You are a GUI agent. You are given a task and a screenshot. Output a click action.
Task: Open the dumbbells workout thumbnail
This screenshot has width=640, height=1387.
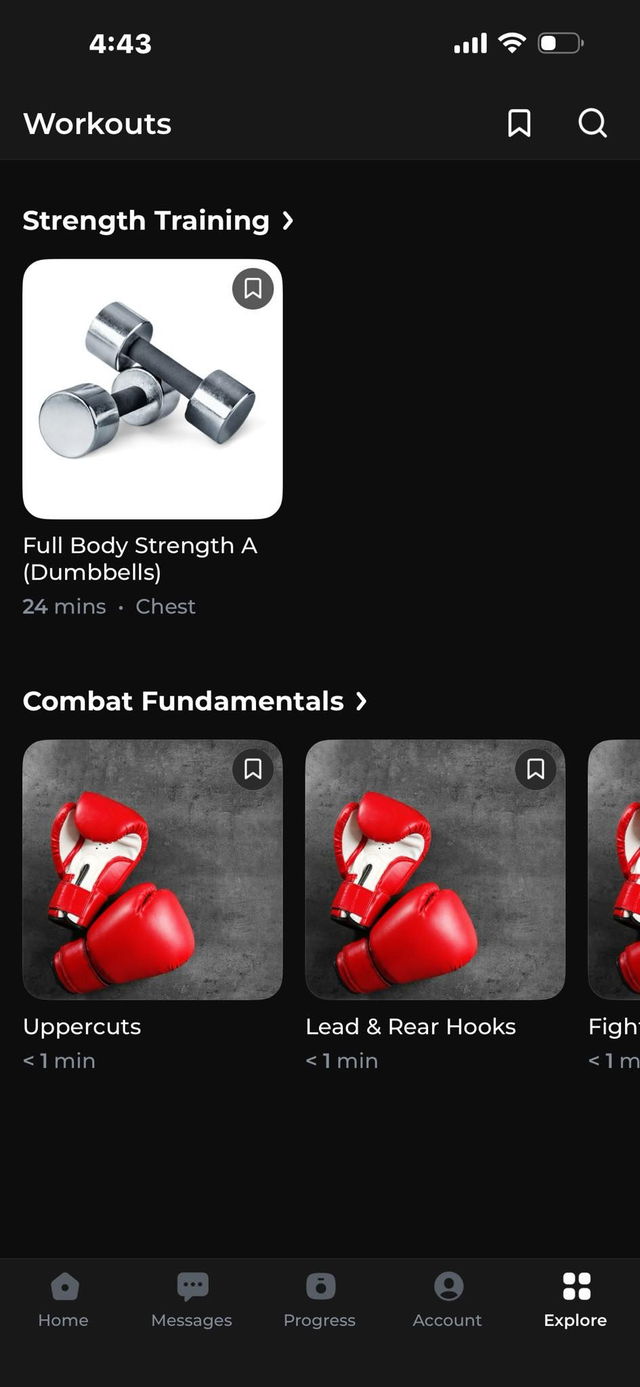click(152, 389)
